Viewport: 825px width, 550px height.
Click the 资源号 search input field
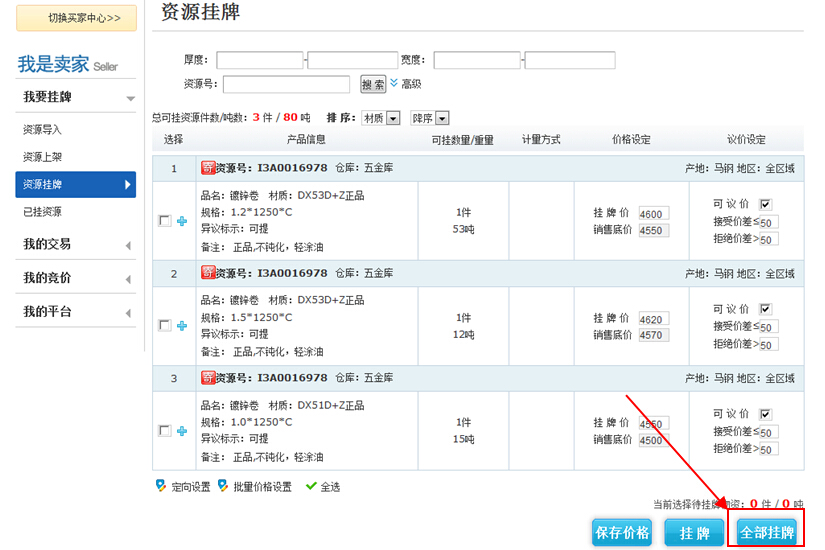tap(286, 85)
